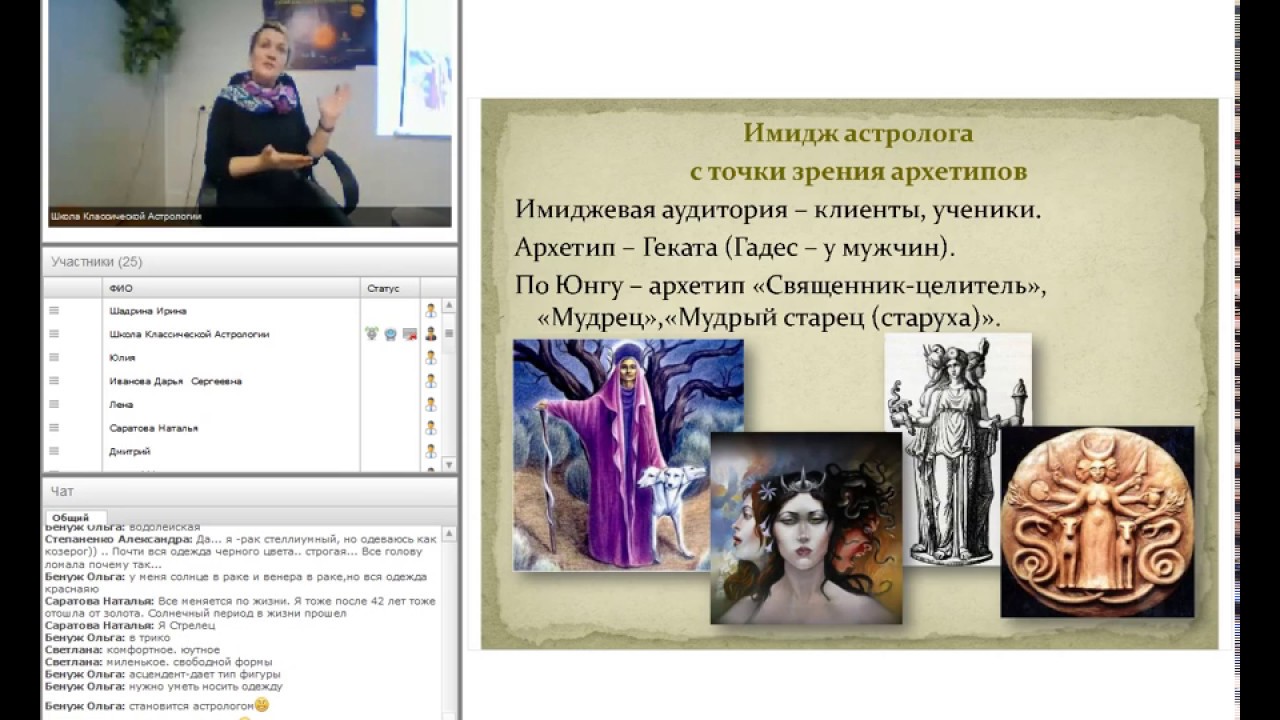
Task: Click the microphone status icon of Школа Классической Астрологии
Action: [x=372, y=334]
